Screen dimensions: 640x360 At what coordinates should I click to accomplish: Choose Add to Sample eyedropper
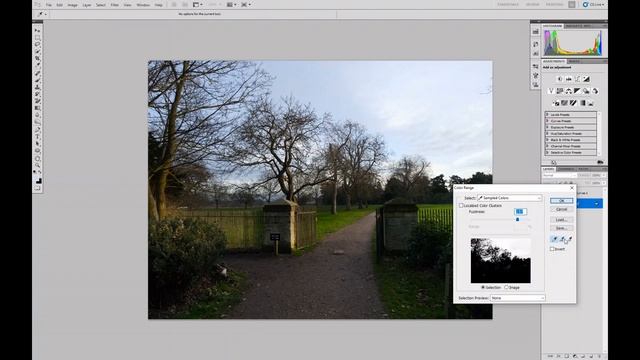tap(562, 239)
